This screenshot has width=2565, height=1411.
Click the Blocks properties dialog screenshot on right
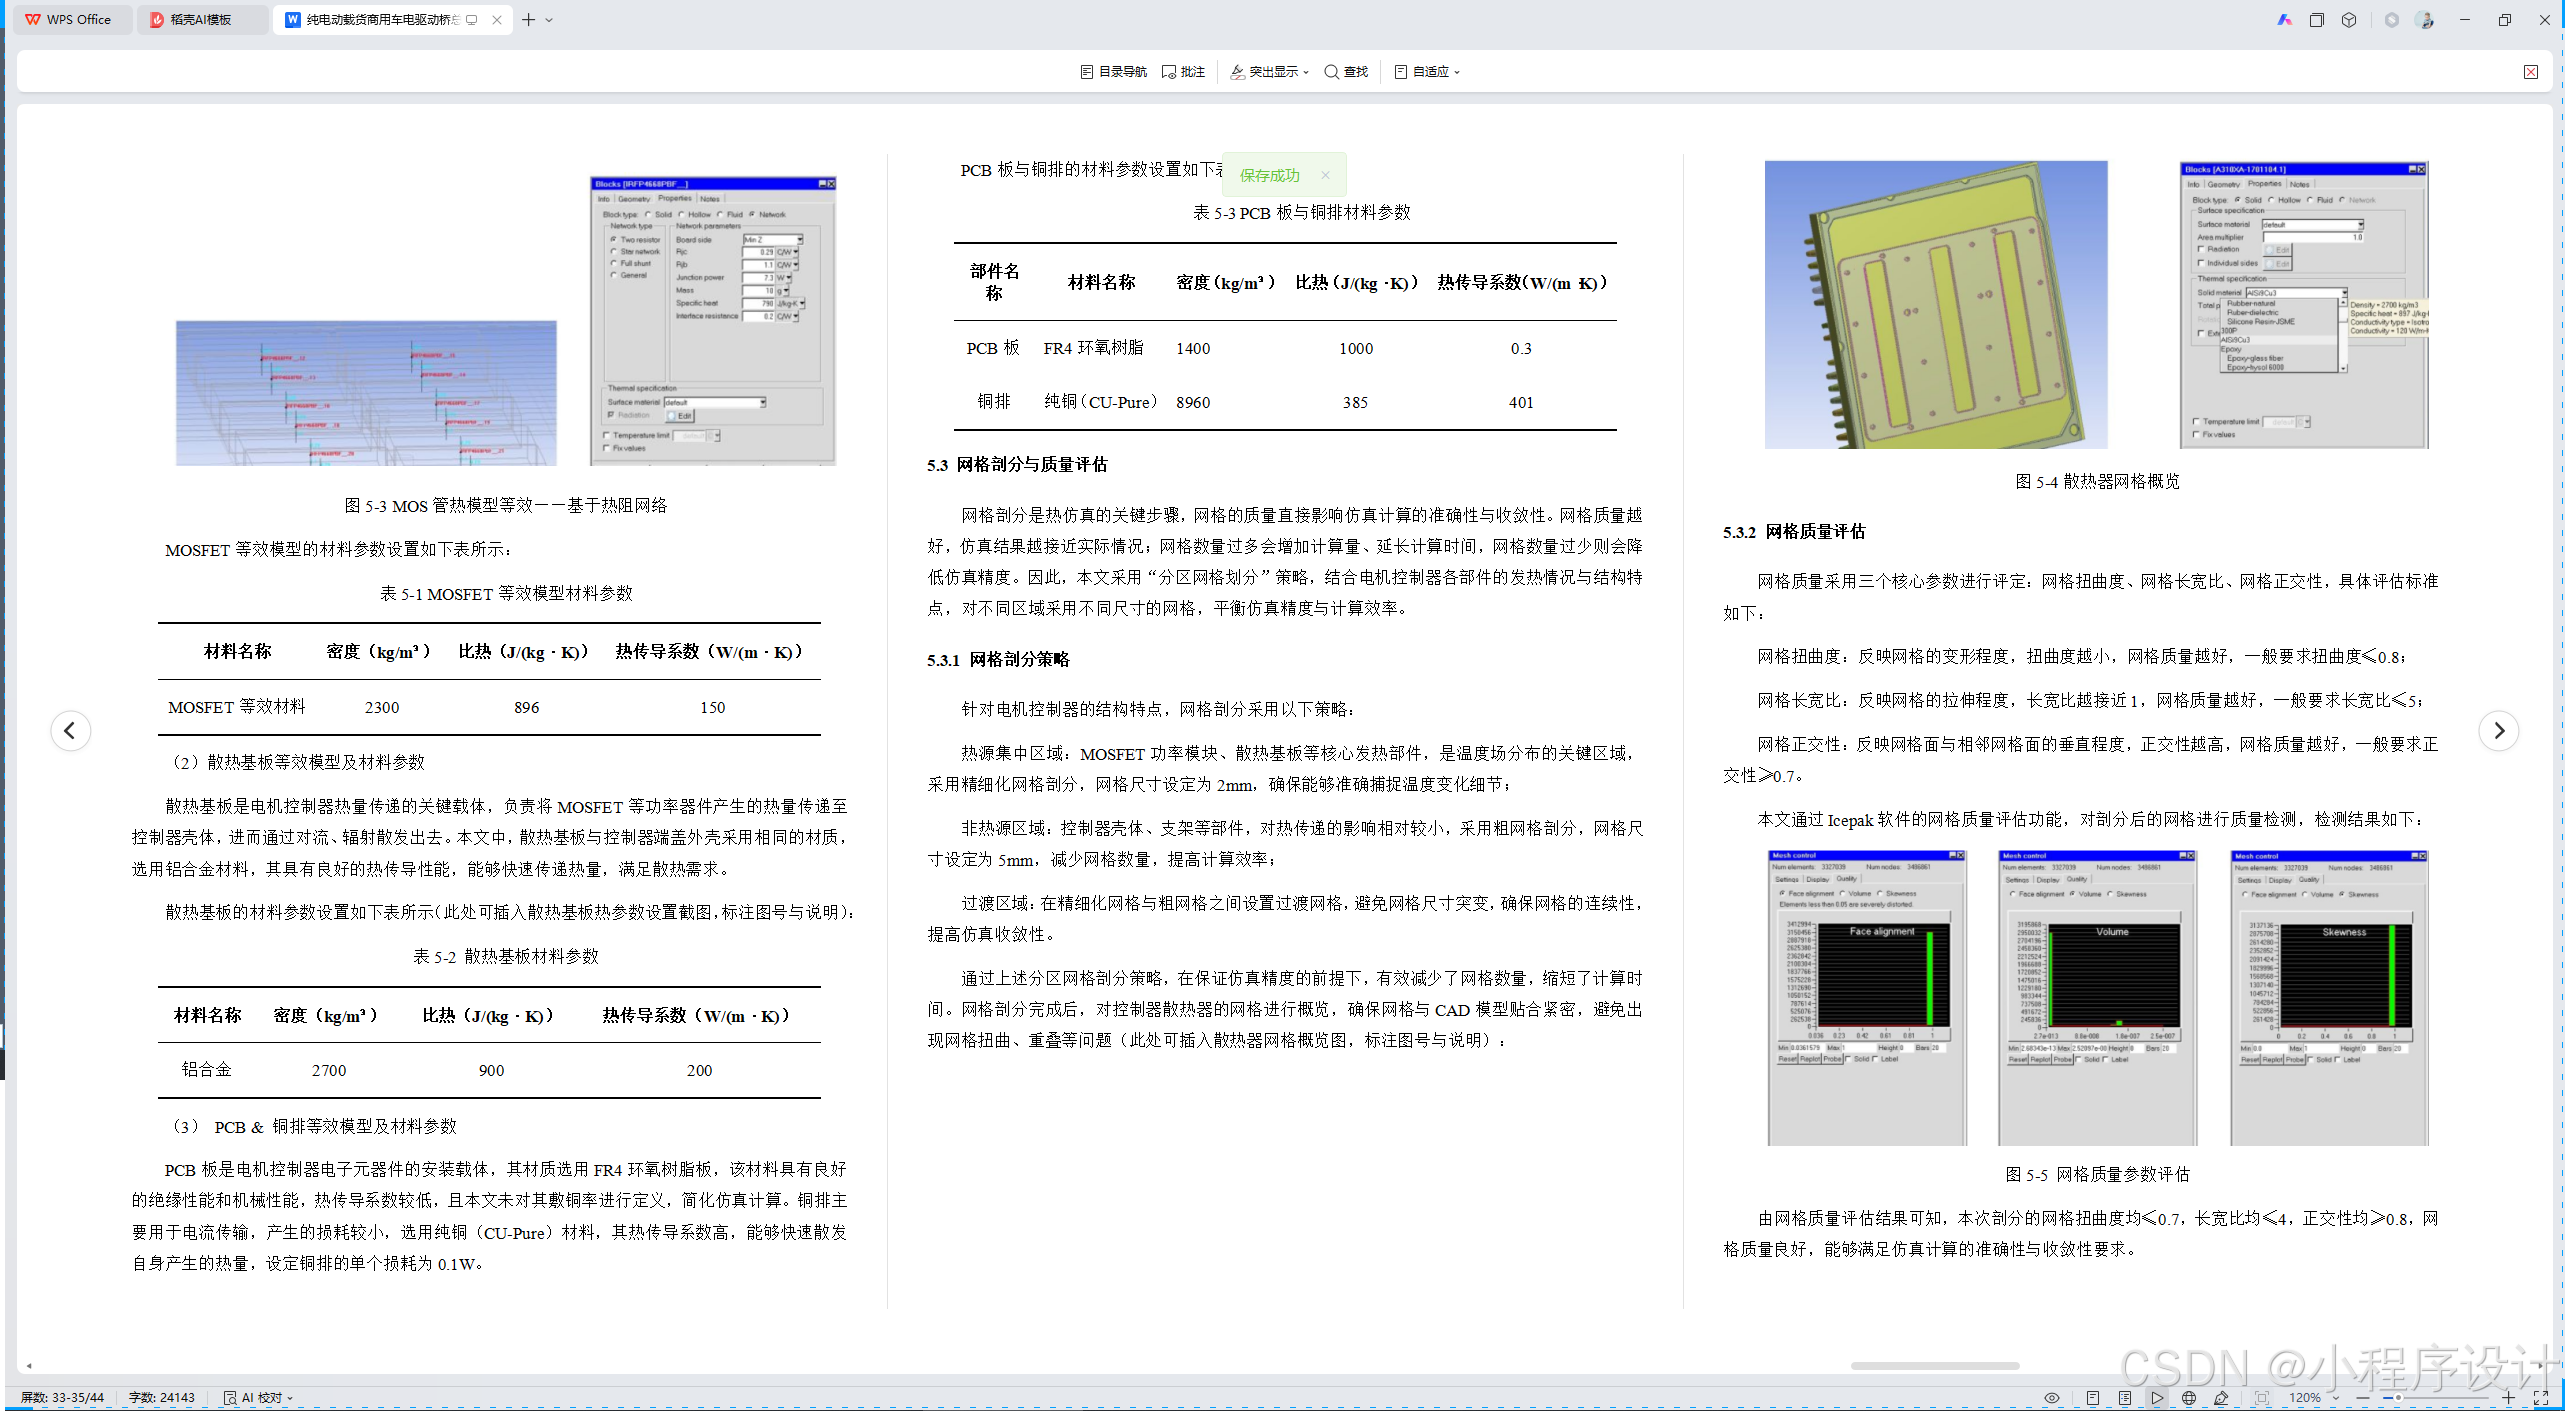click(2303, 304)
